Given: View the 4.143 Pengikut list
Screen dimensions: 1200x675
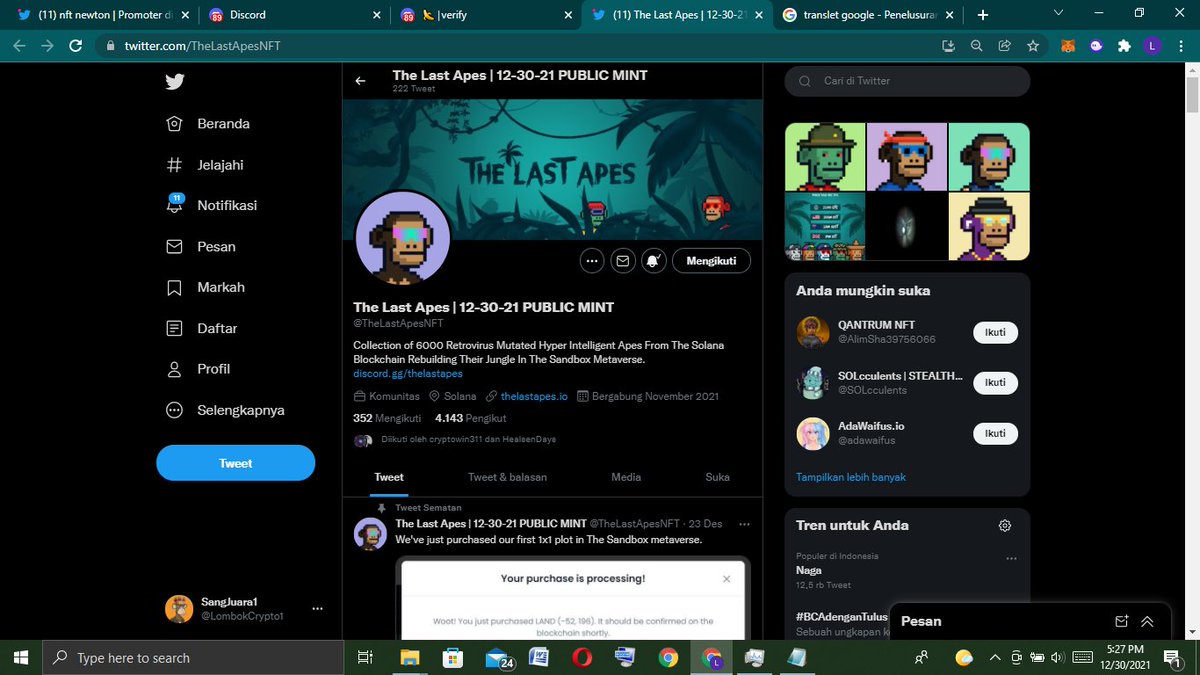Looking at the screenshot, I should point(471,418).
